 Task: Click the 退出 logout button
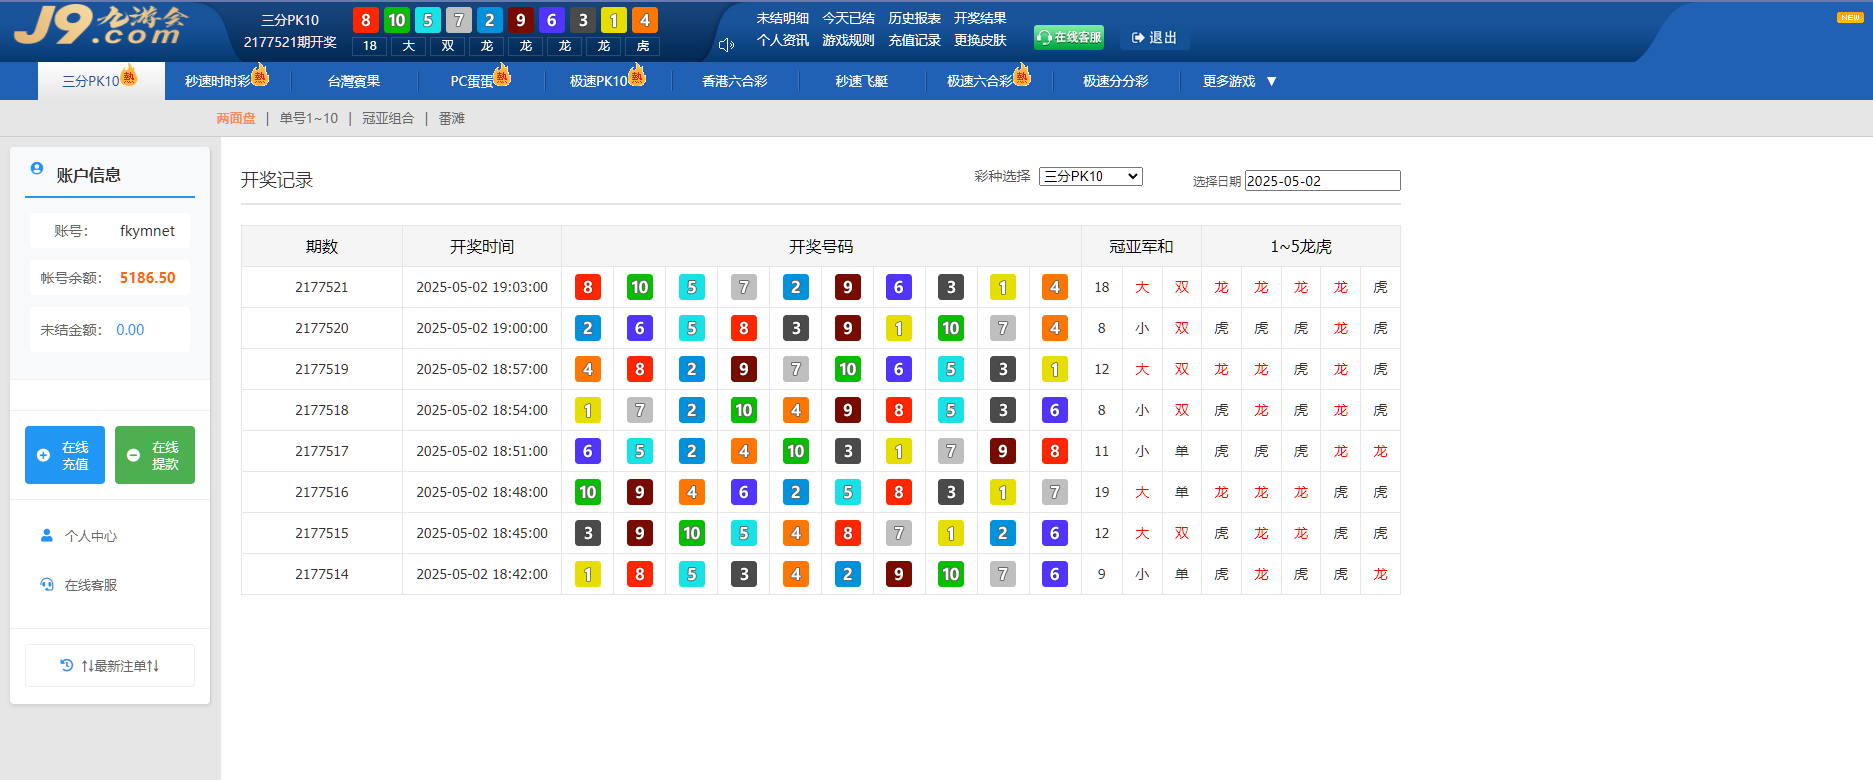pos(1154,38)
